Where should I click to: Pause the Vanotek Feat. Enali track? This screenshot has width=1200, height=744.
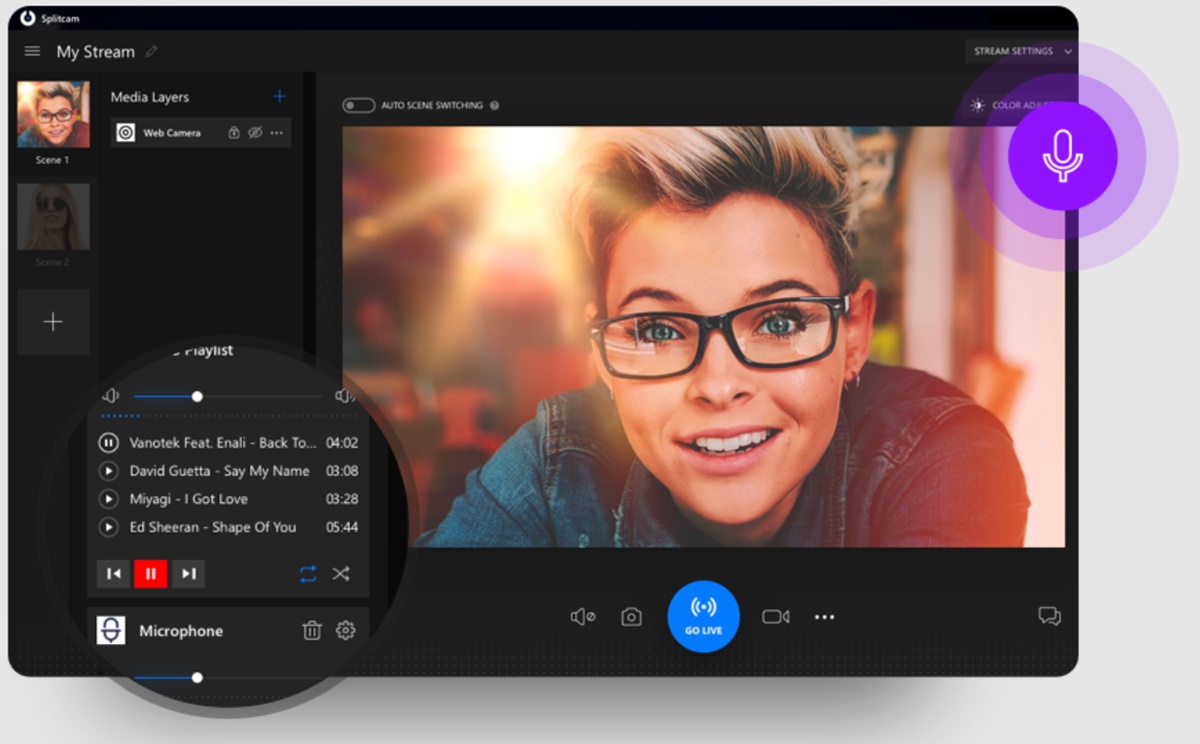pyautogui.click(x=107, y=443)
